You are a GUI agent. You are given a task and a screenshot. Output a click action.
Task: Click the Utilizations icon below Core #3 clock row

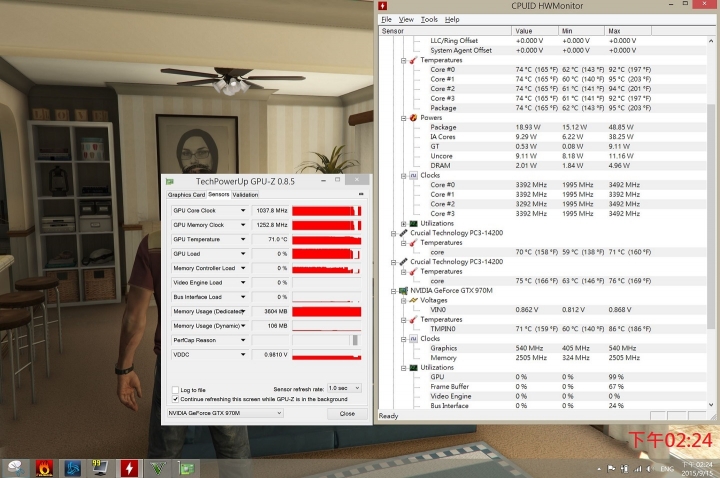pos(413,223)
